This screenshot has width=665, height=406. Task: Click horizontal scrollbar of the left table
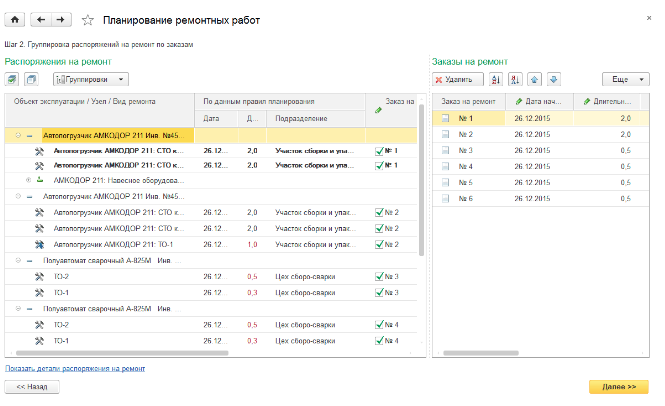(x=122, y=353)
